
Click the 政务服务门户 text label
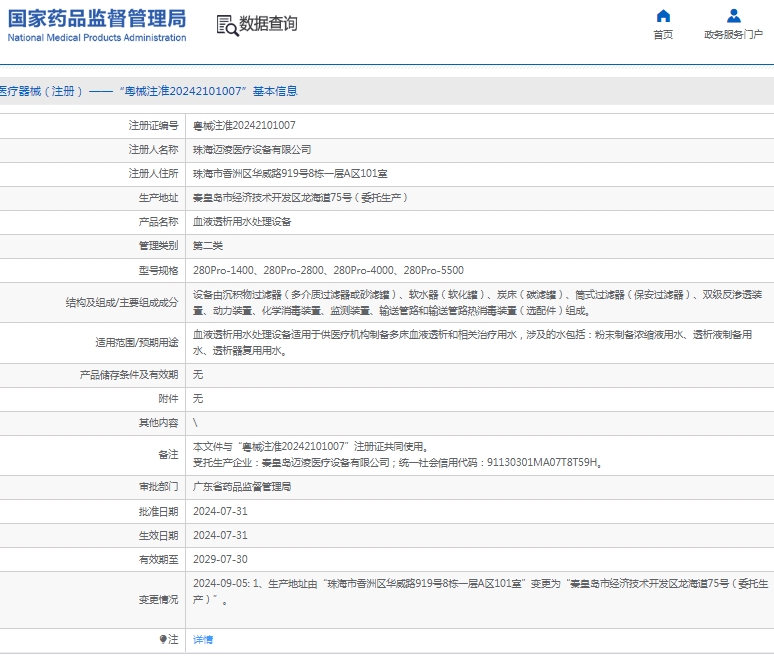(734, 35)
